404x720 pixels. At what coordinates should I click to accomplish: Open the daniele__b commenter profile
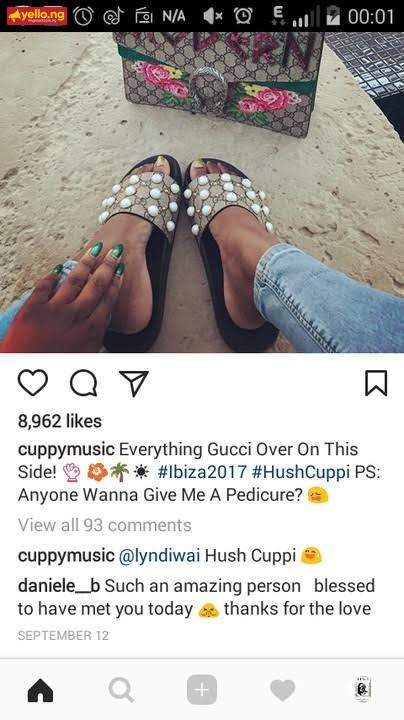[x=59, y=586]
